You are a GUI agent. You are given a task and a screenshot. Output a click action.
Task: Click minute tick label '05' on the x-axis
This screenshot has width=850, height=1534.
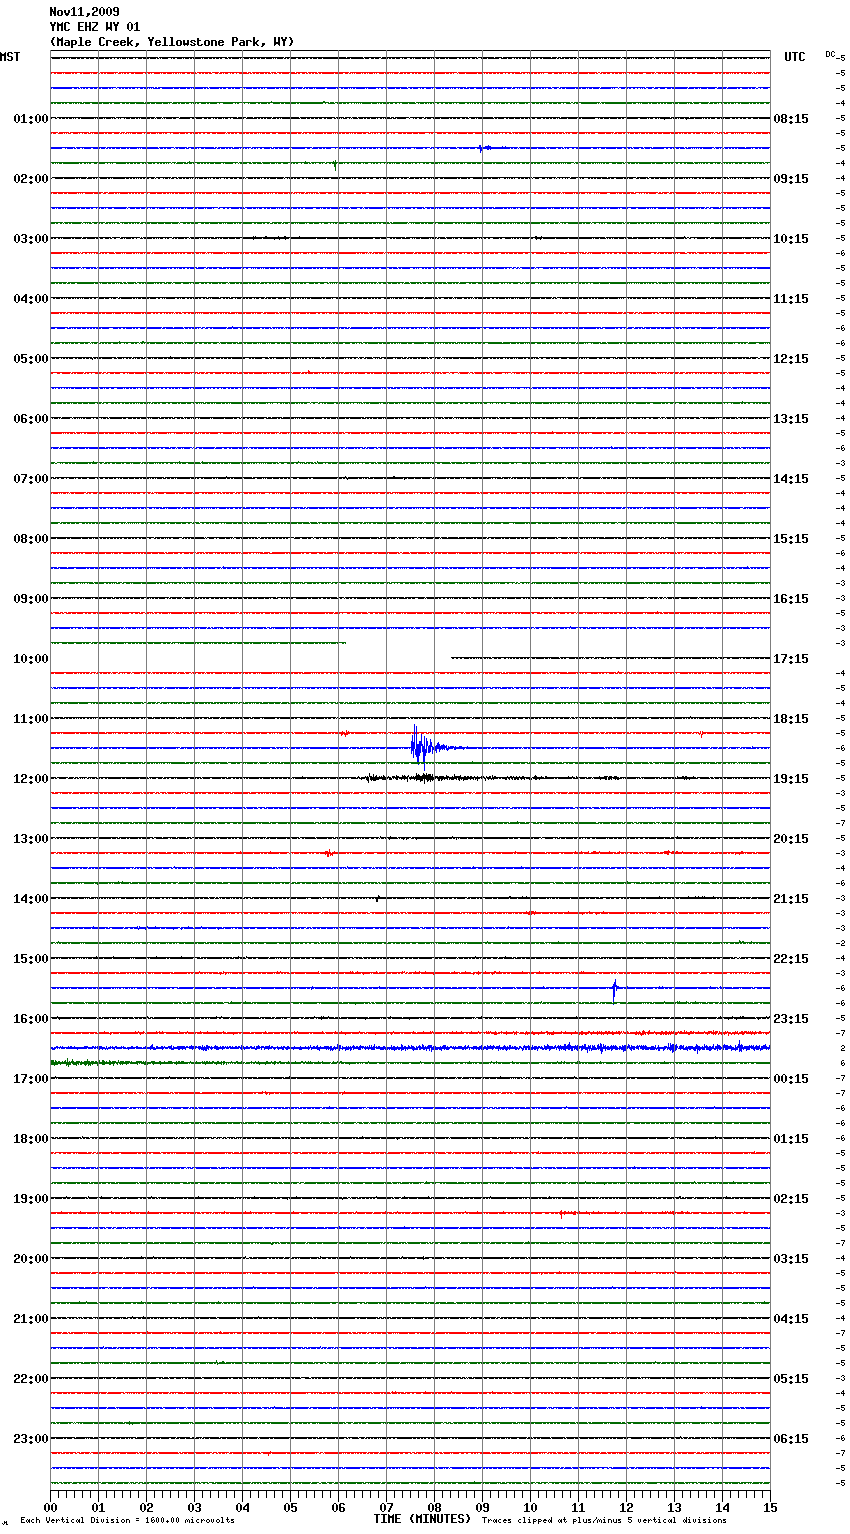coord(290,1508)
